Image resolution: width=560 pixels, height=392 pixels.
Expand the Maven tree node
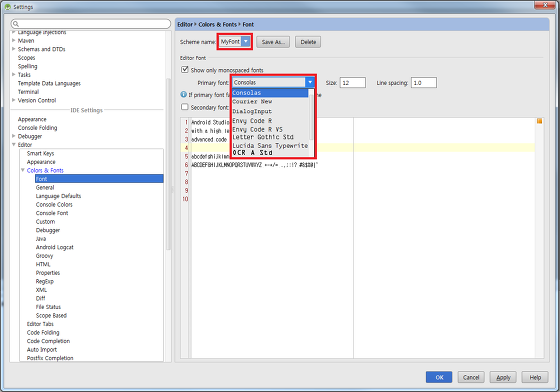(14, 40)
